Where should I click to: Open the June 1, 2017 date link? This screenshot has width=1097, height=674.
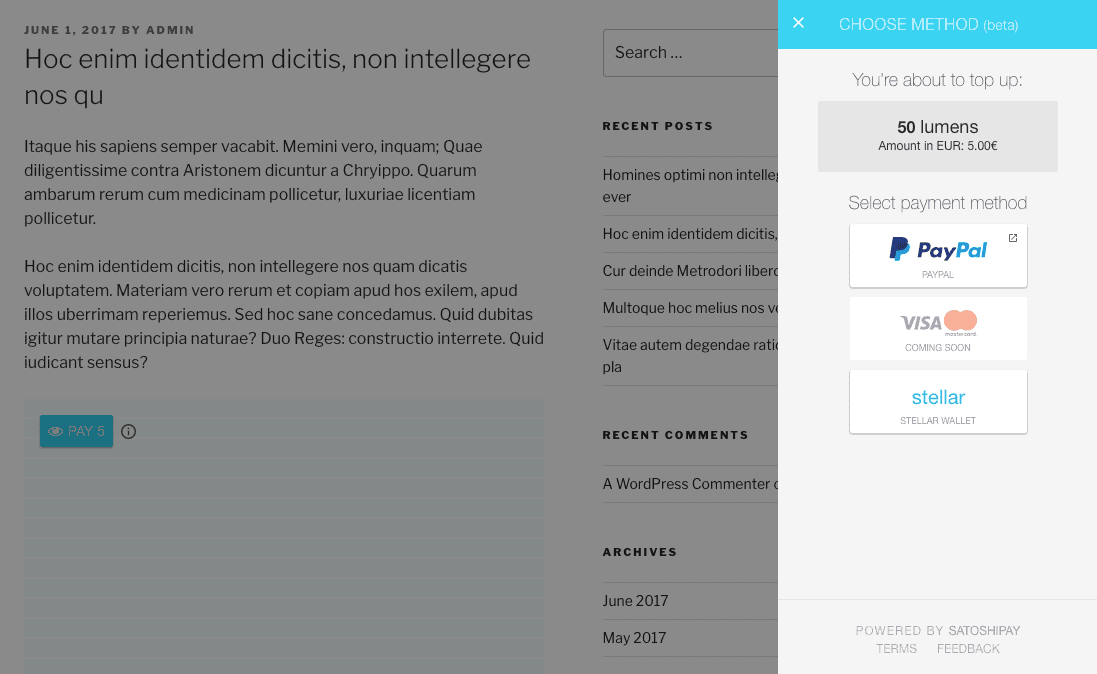coord(70,30)
